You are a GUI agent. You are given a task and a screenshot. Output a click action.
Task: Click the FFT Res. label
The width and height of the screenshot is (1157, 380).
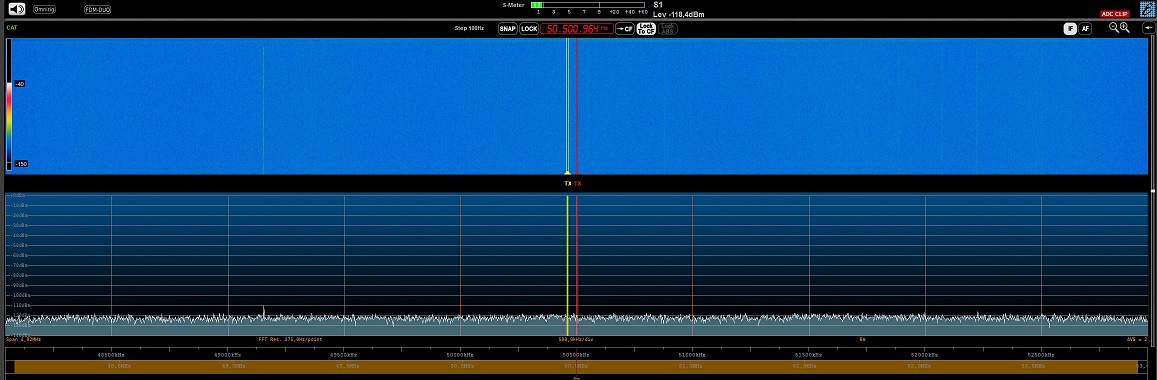click(x=290, y=339)
